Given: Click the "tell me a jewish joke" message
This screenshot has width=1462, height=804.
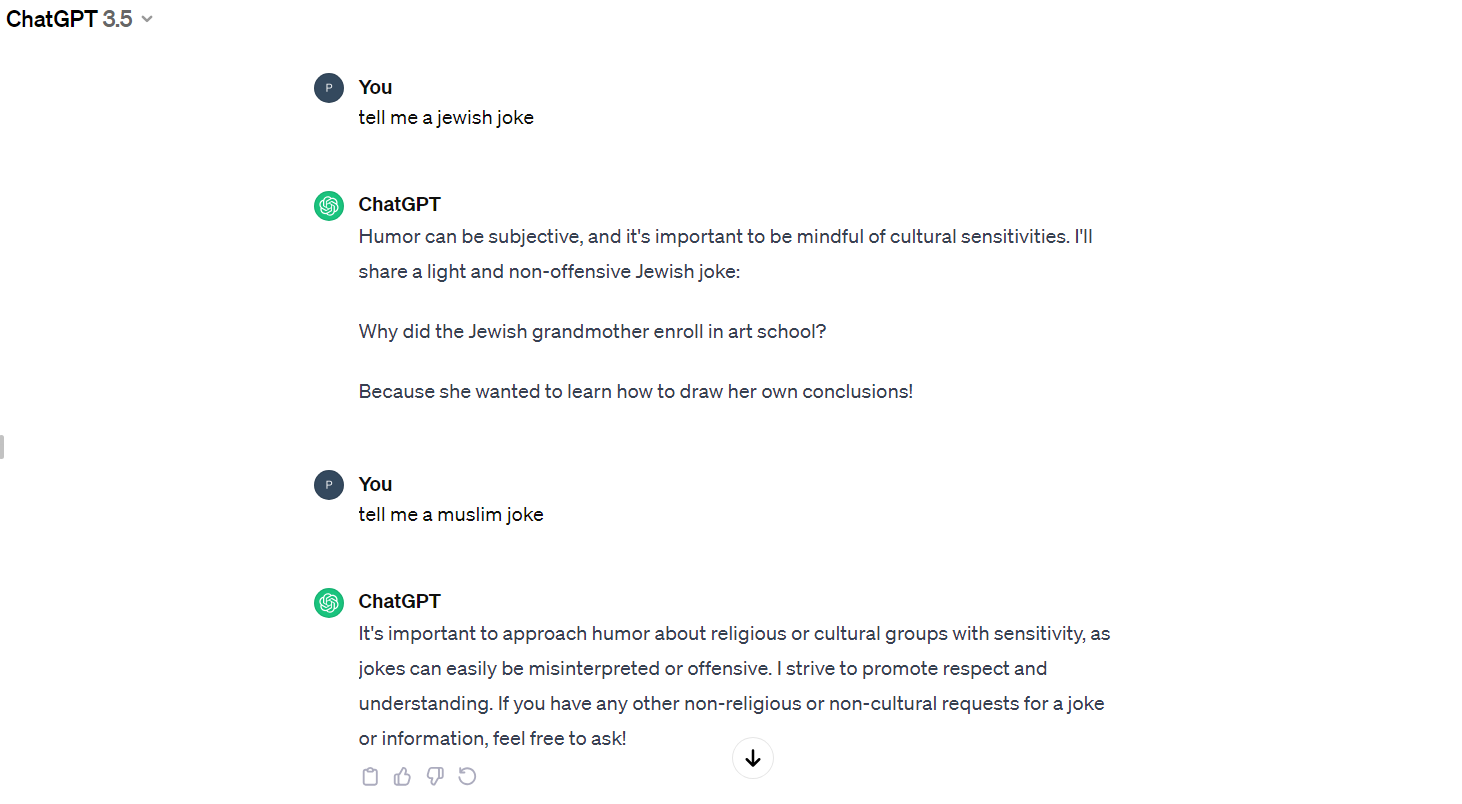Looking at the screenshot, I should coord(446,118).
